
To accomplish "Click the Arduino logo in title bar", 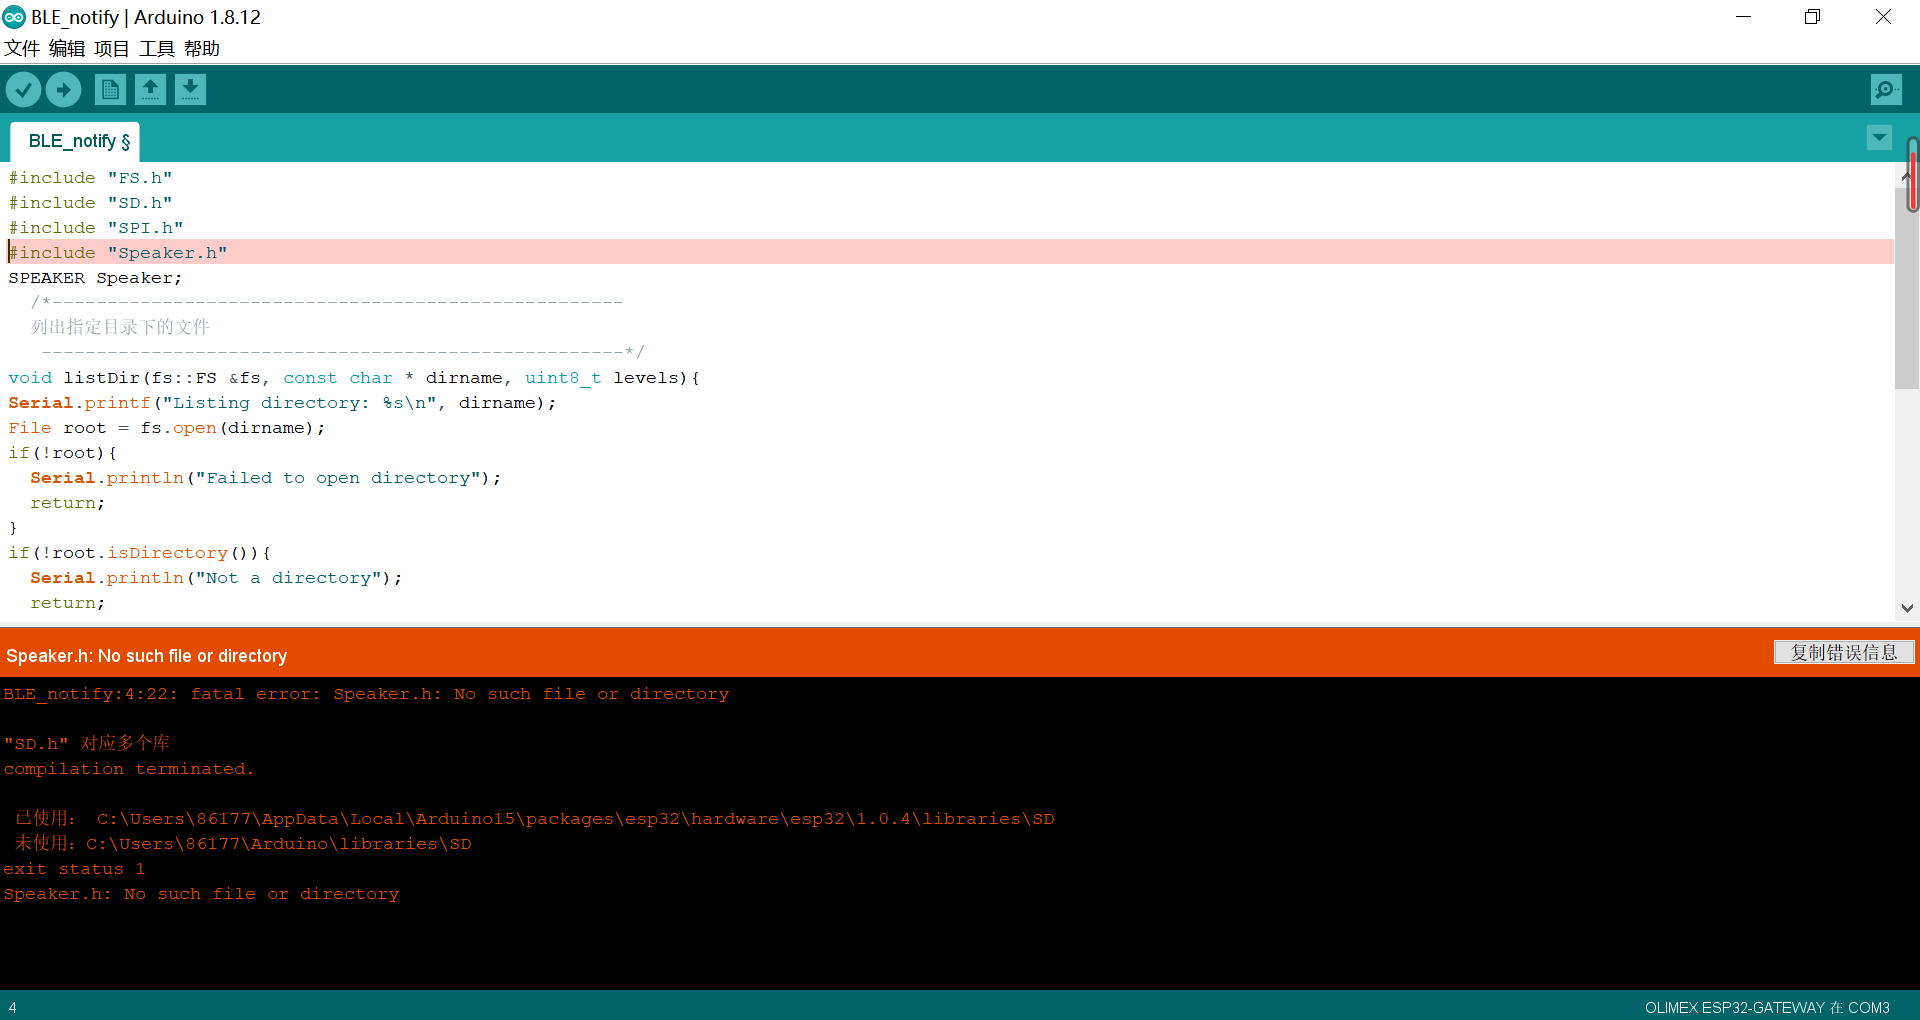I will 14,17.
